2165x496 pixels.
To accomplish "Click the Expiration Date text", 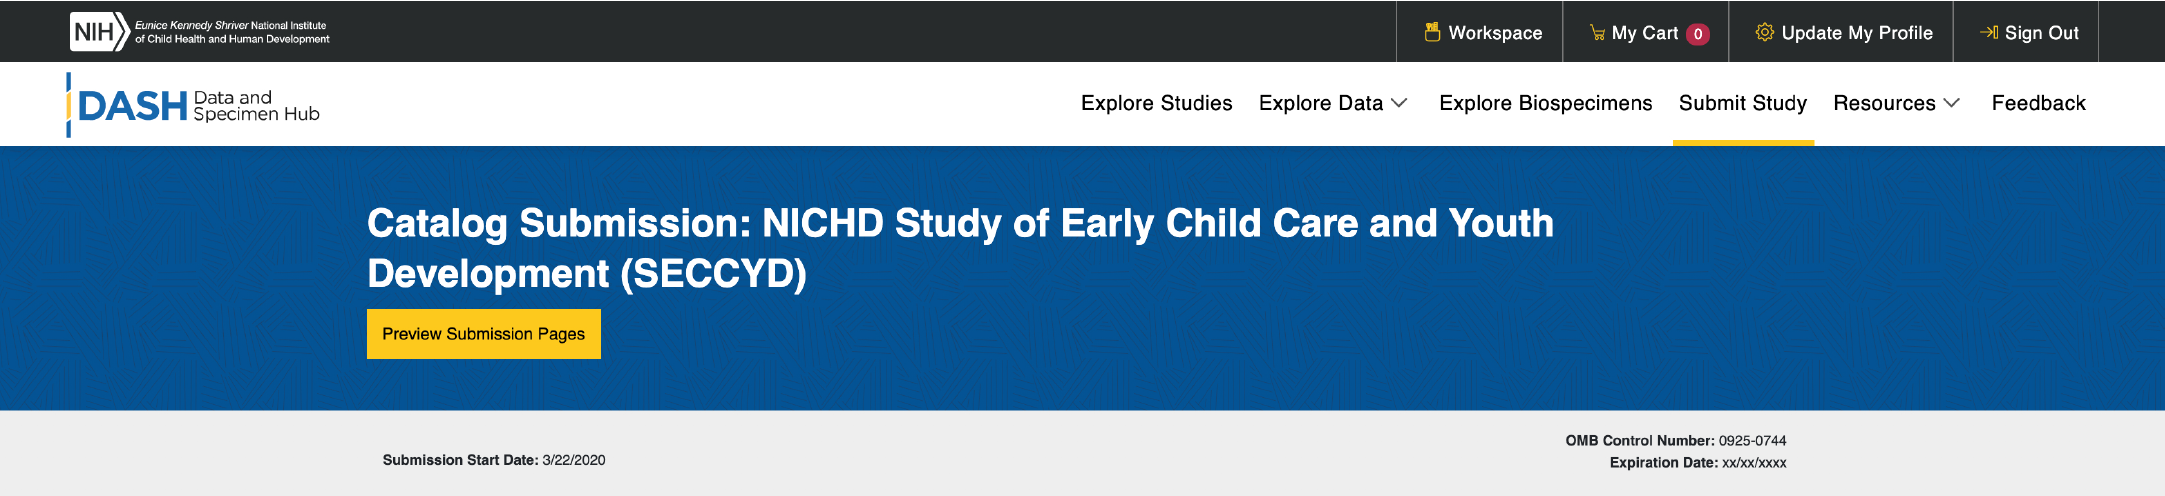I will 1697,462.
